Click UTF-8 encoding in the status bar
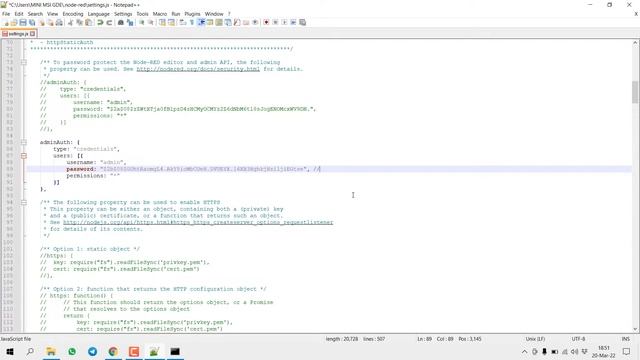Screen dimensions: 640x360 pos(578,339)
